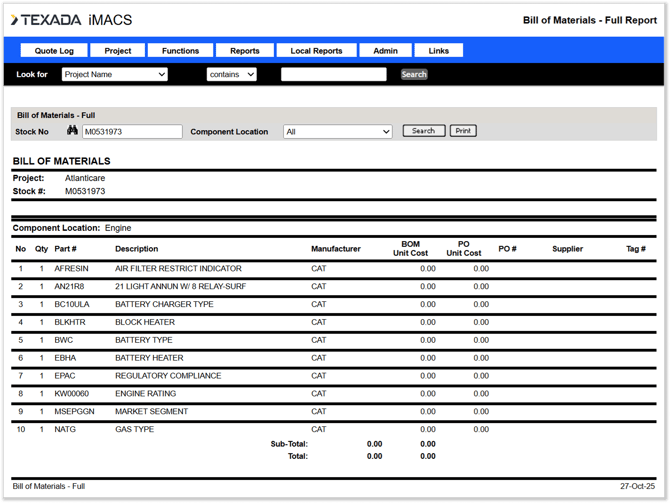
Task: Click the BATTERY CHARGER TYPE description
Action: (164, 305)
